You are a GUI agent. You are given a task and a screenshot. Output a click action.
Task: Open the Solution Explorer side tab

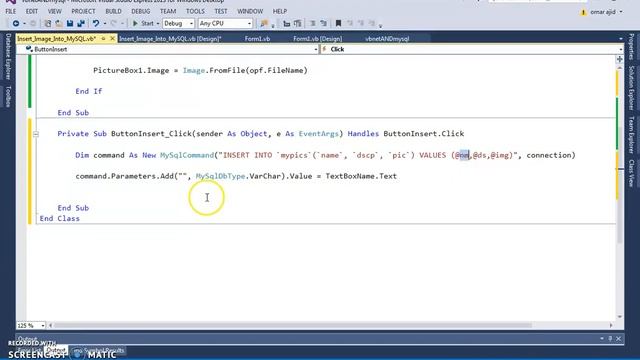[x=631, y=88]
